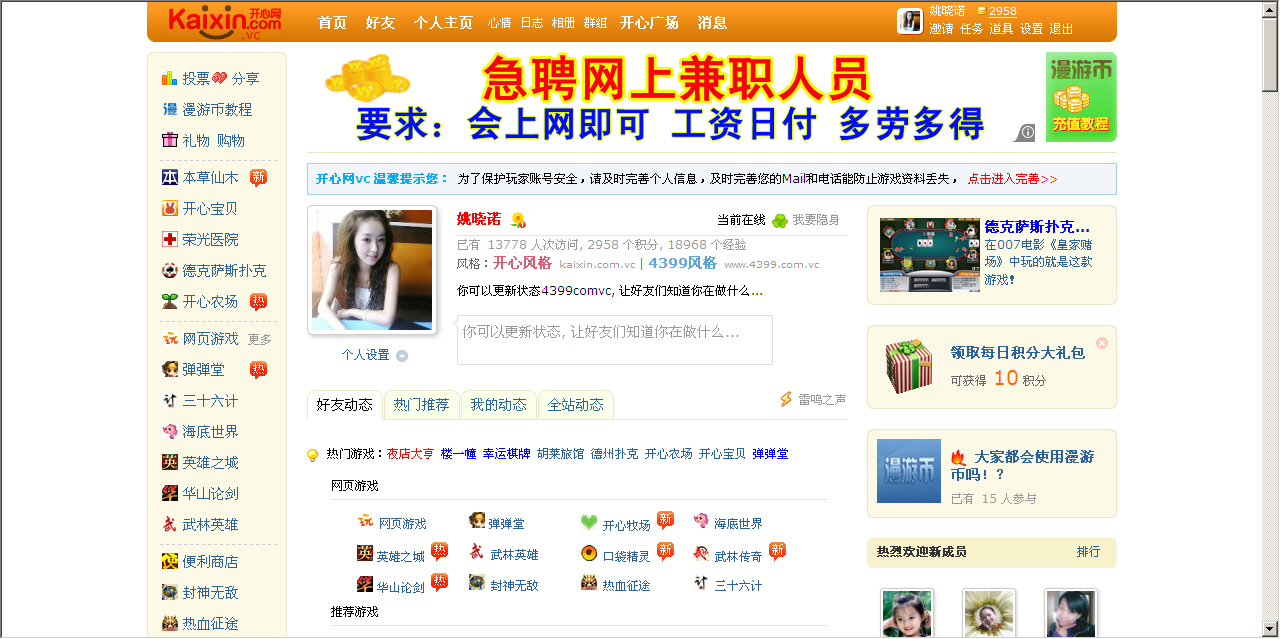Click the 本草仙木 icon in the sidebar
The image size is (1280, 639).
point(169,178)
